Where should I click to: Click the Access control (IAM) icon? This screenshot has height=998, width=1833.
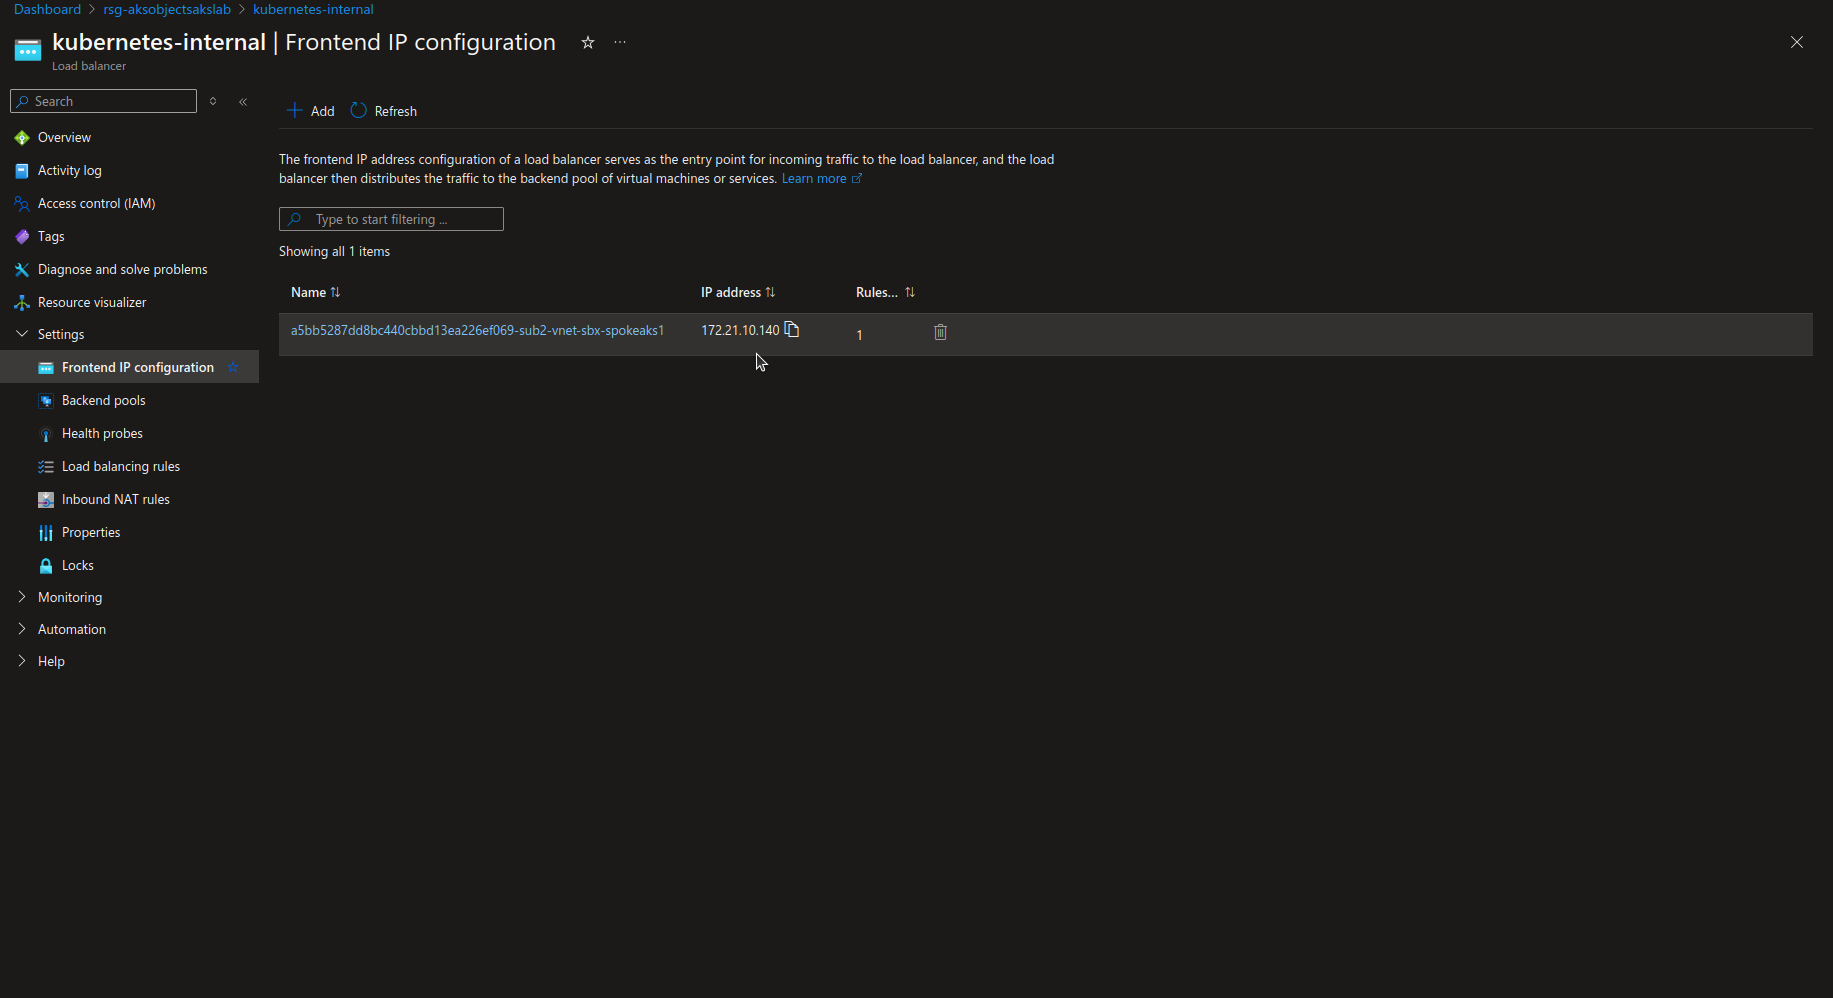(x=22, y=204)
